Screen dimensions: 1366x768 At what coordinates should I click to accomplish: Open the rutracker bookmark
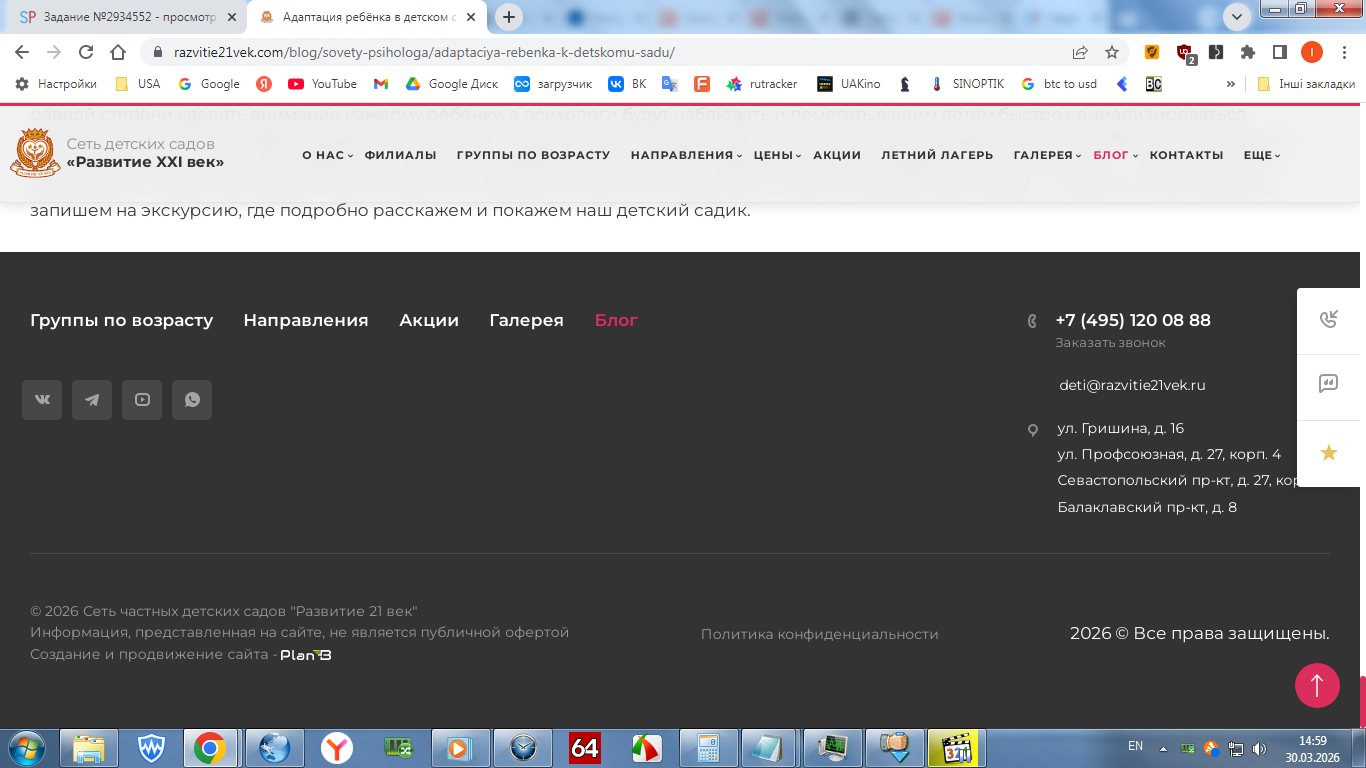pyautogui.click(x=762, y=84)
